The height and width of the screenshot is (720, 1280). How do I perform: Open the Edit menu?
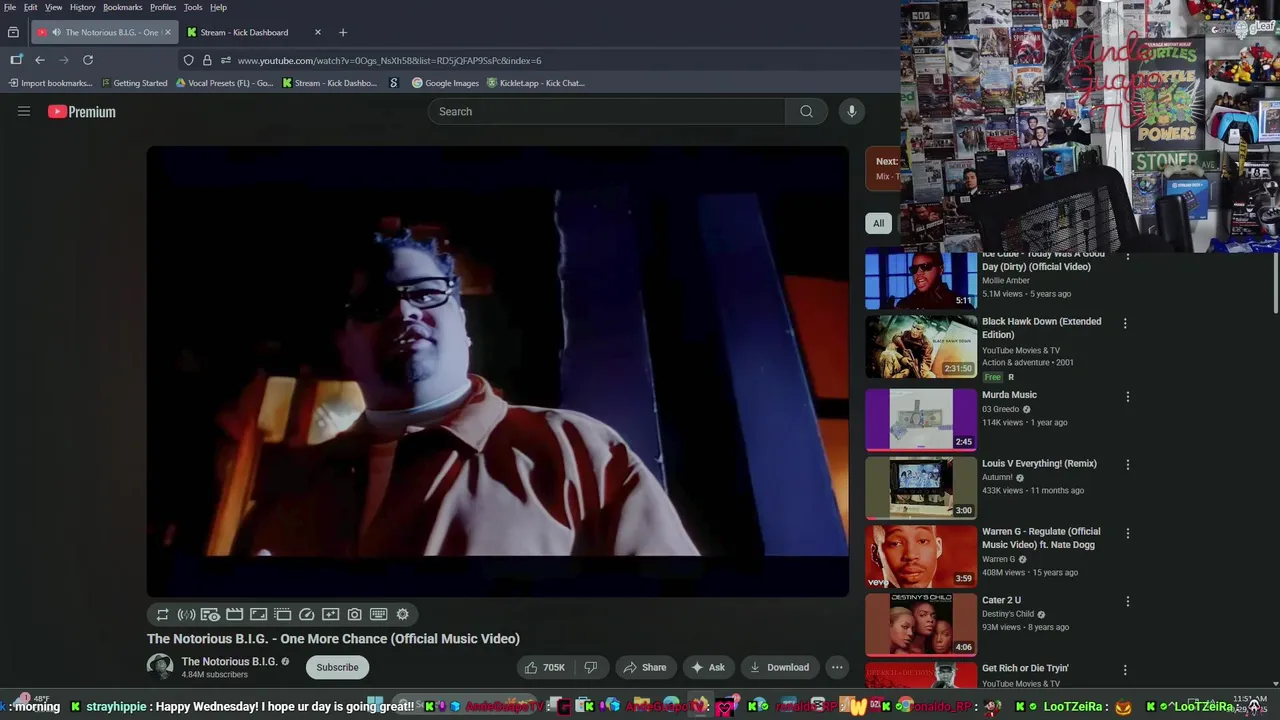click(31, 7)
